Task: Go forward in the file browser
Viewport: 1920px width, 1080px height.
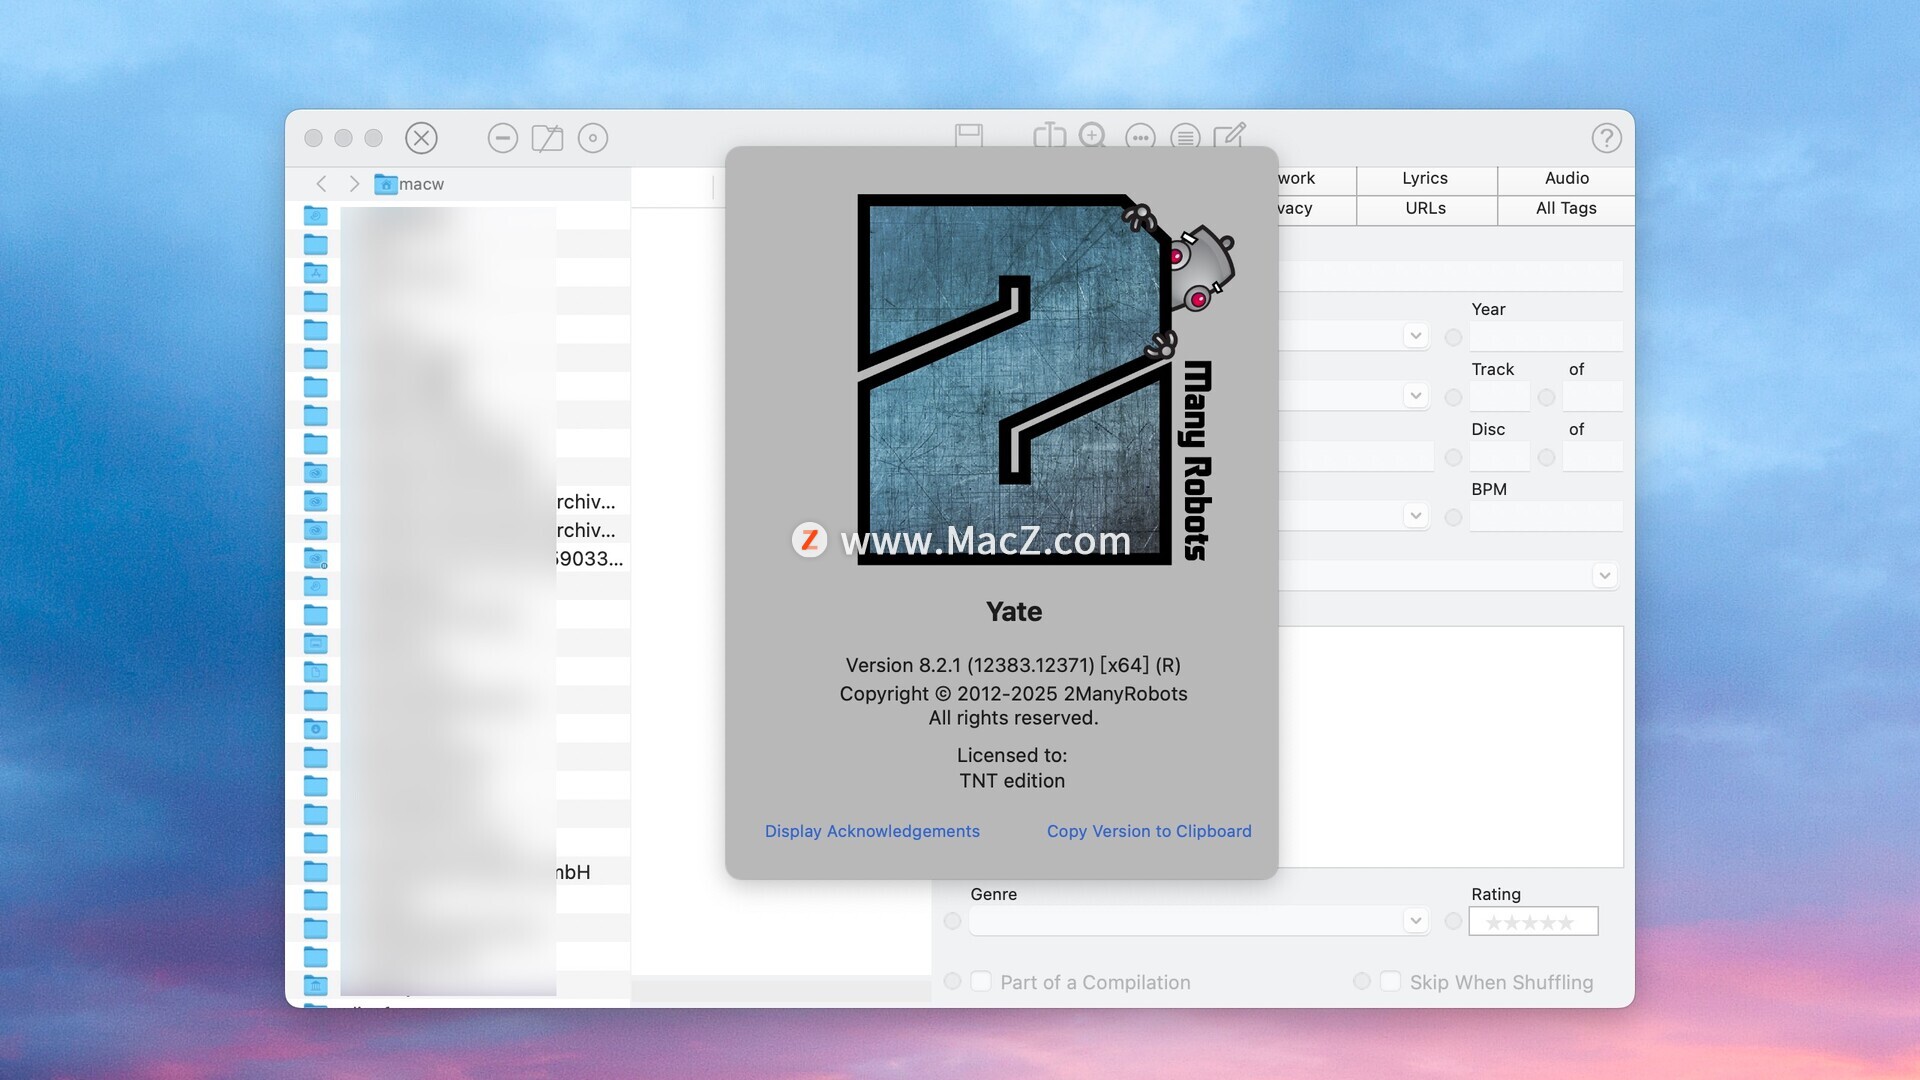Action: point(354,184)
